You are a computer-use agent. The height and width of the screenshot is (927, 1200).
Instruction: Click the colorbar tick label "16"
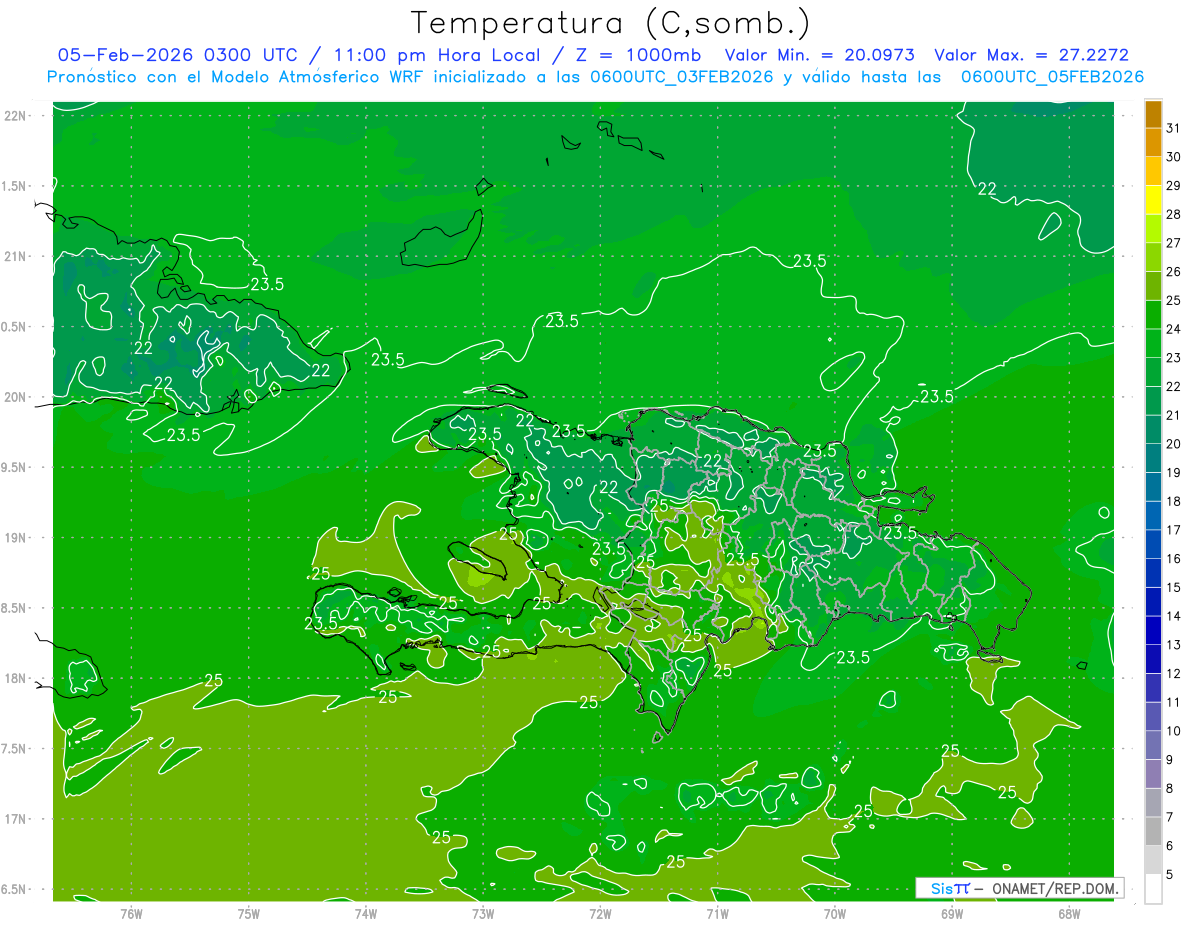(x=1174, y=559)
